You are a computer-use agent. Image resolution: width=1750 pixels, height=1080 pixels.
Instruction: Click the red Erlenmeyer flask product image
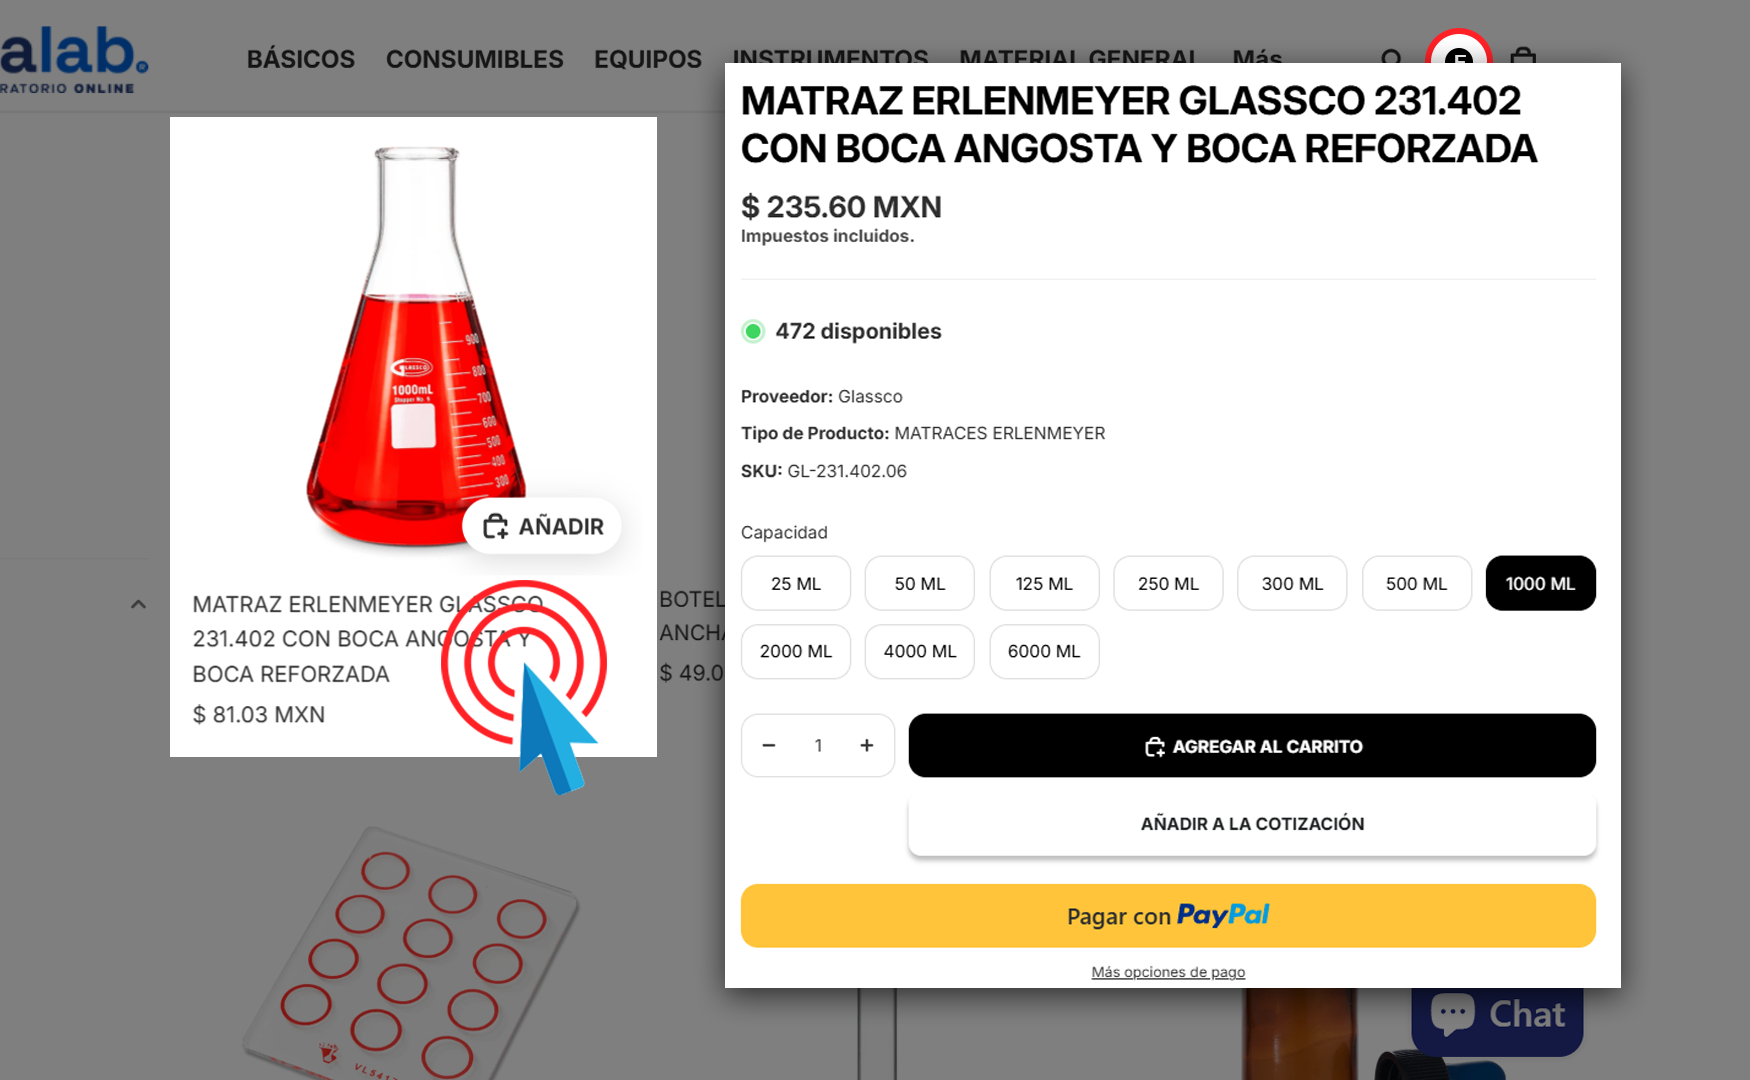click(414, 346)
